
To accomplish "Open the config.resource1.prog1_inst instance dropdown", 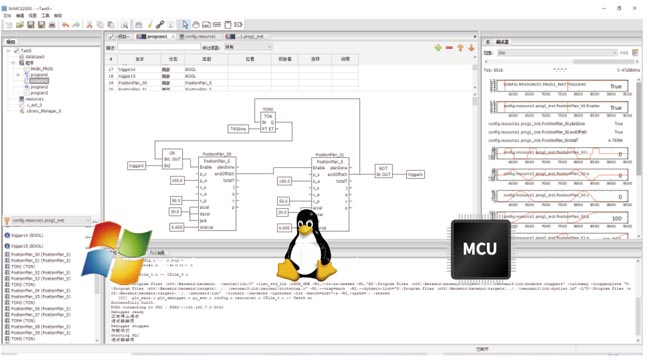I will 49,220.
